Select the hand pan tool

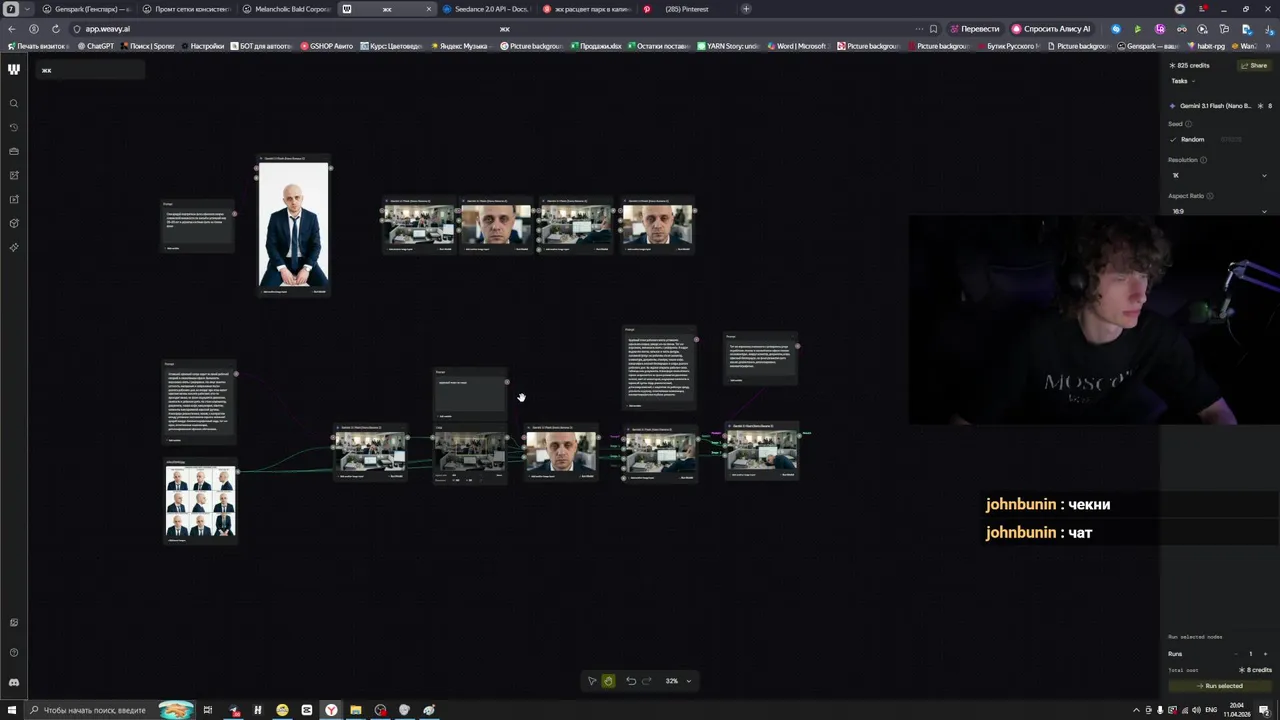[608, 681]
